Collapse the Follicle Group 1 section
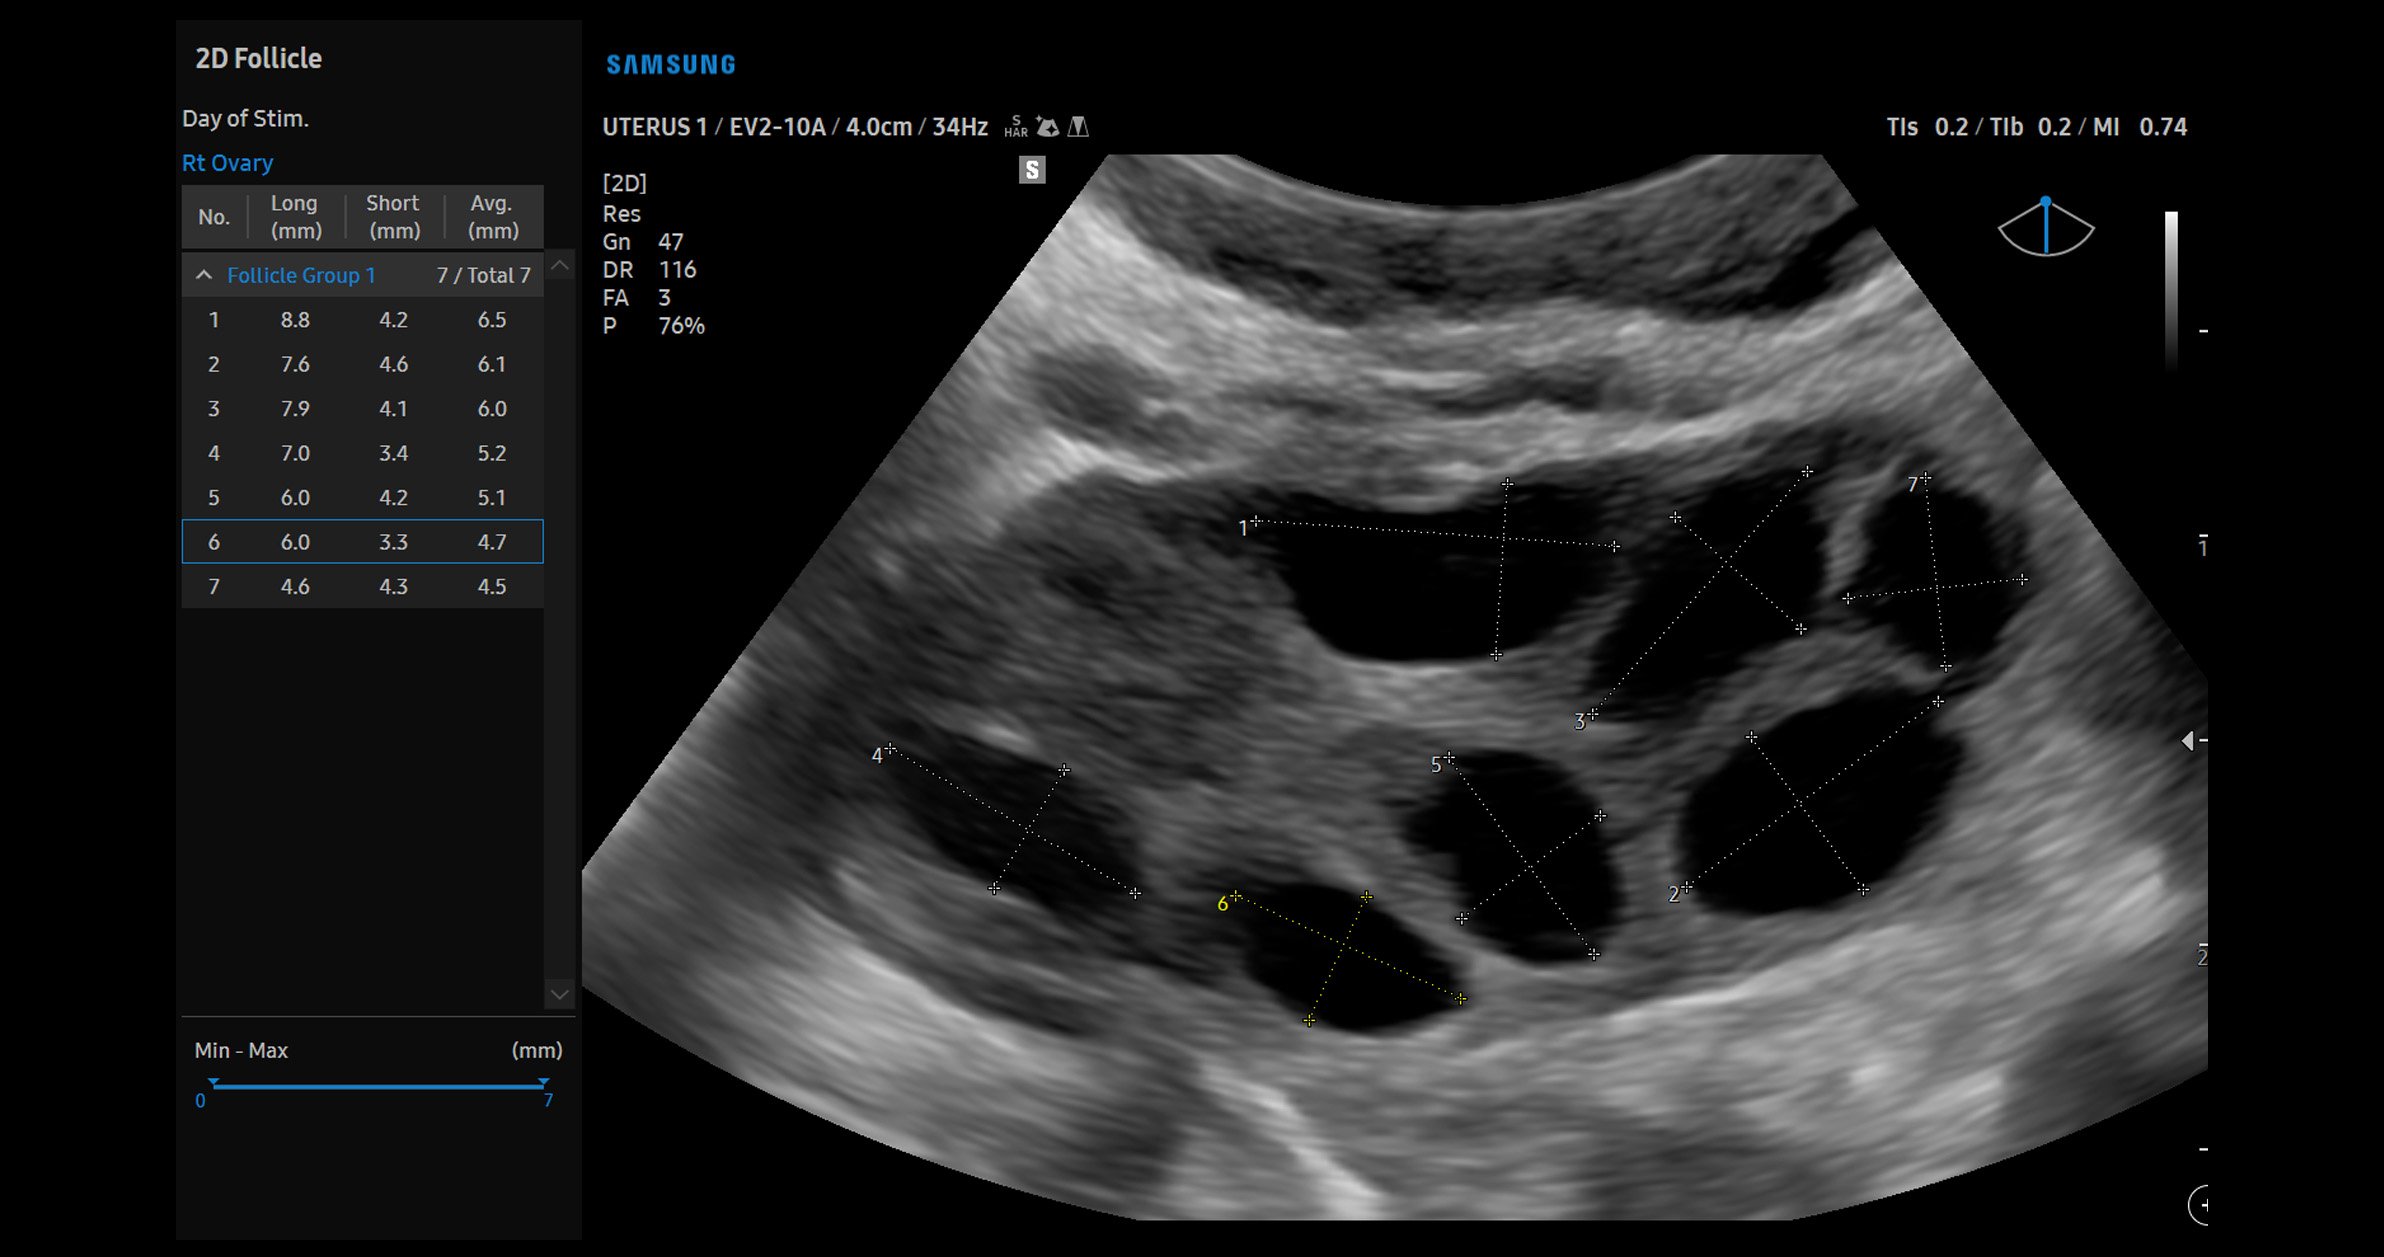 pos(205,274)
